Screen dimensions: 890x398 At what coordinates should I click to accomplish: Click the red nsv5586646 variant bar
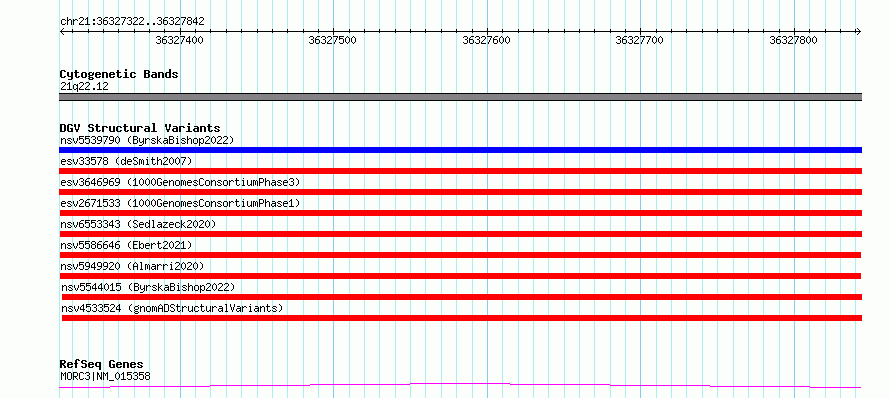click(460, 255)
